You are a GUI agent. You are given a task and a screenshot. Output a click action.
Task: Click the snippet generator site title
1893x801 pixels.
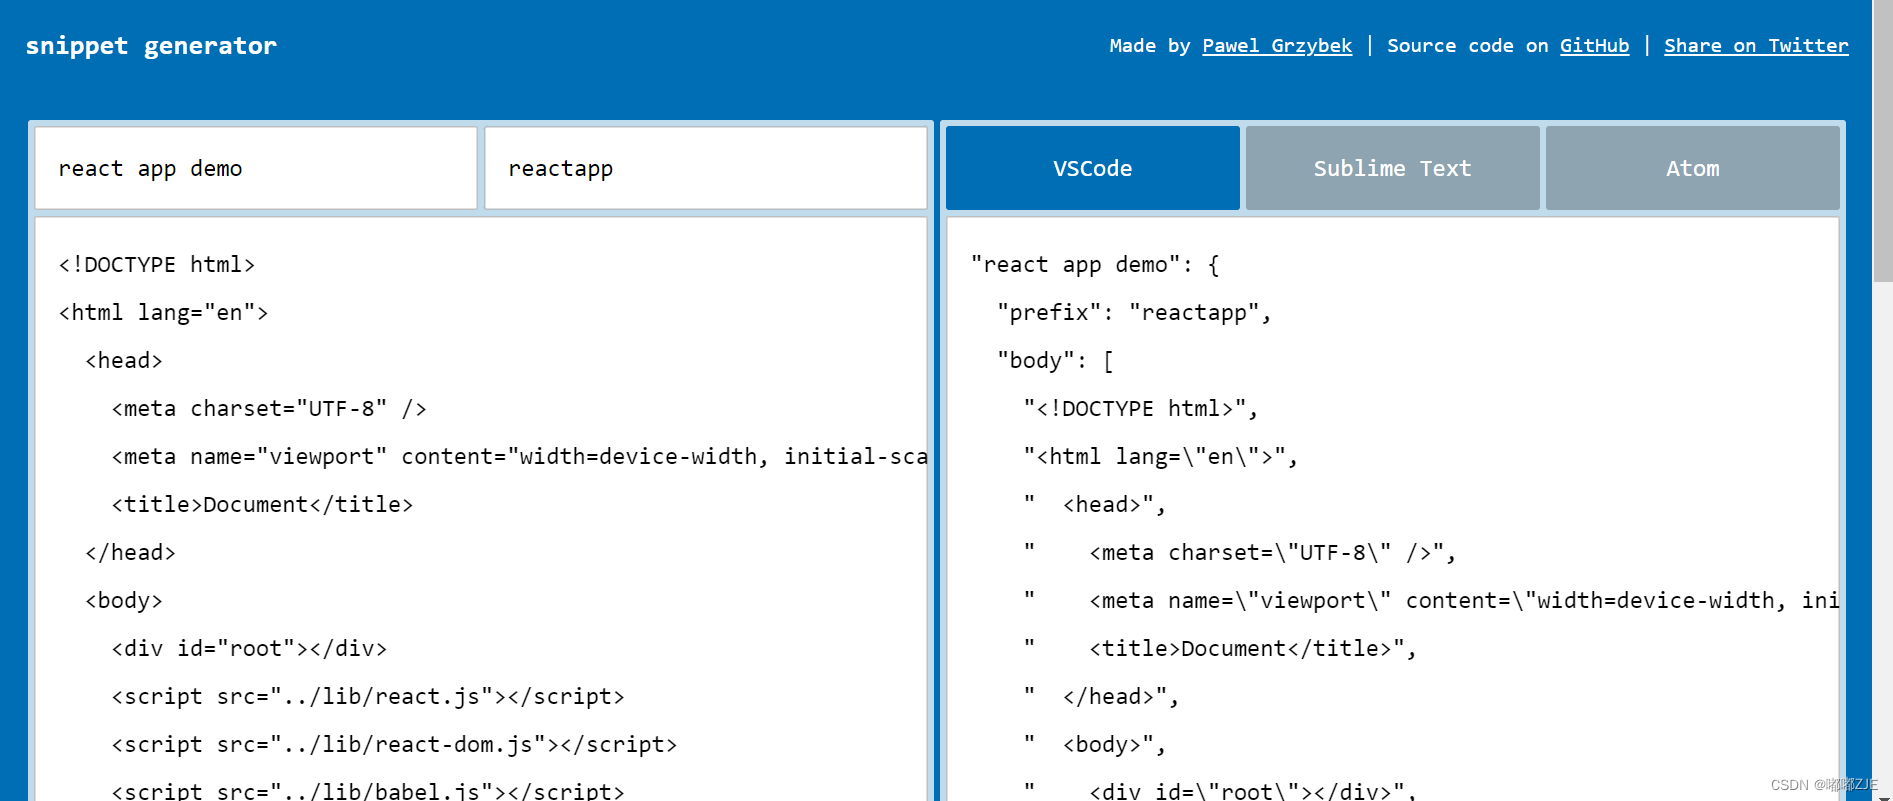pos(151,46)
